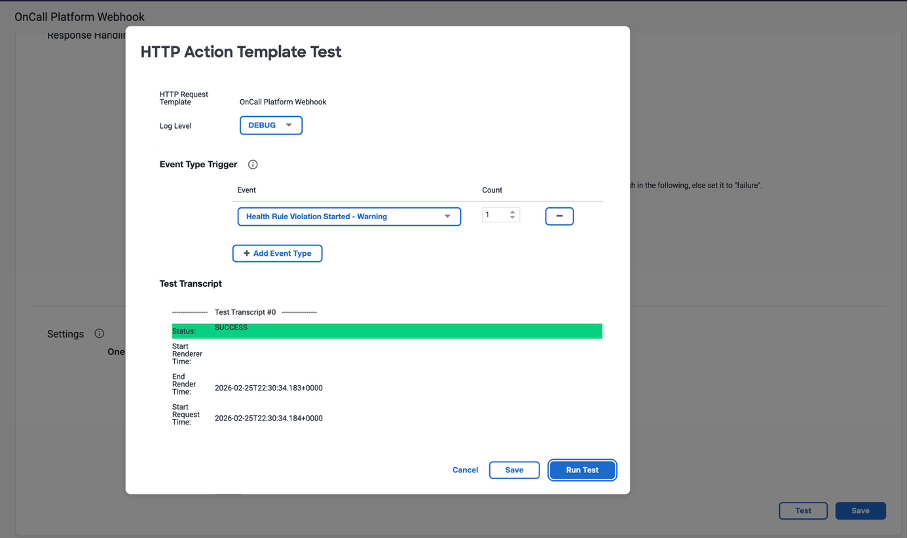Decrease event Count with the down arrow

point(513,219)
